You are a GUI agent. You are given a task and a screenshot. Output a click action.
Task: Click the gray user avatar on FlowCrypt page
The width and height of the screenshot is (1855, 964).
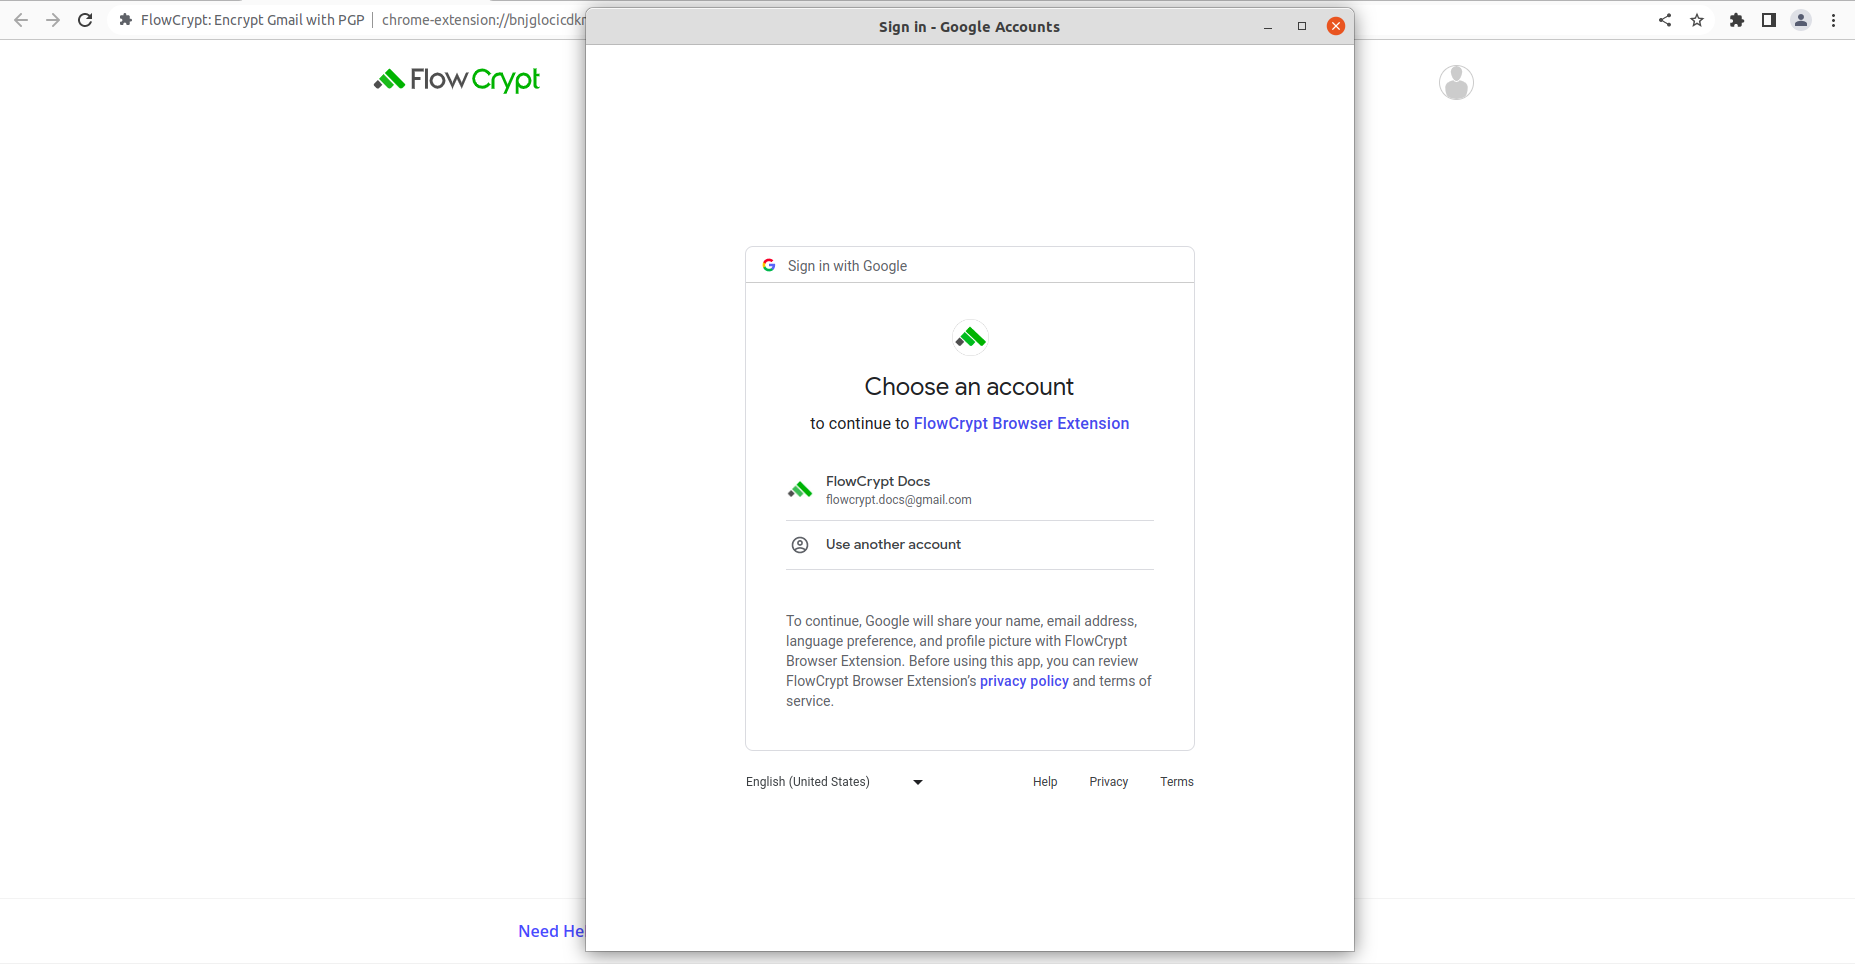click(x=1456, y=82)
